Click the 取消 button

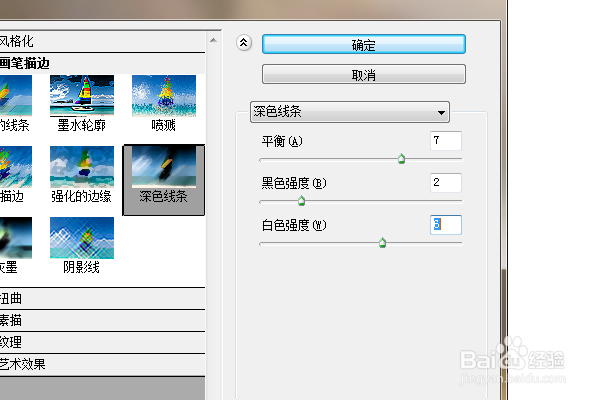[x=364, y=74]
